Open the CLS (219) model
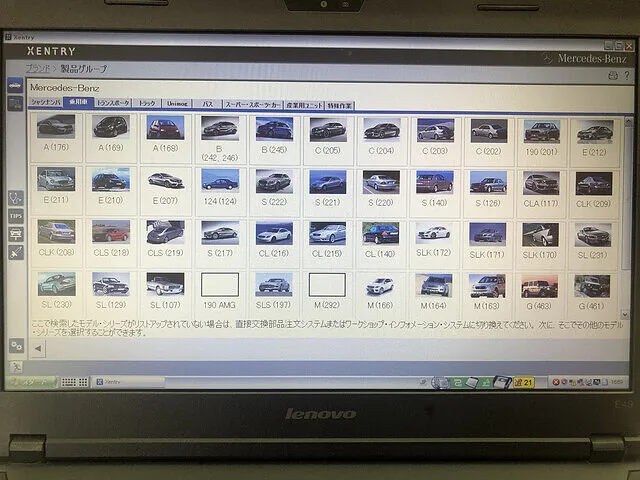640x480 pixels. pyautogui.click(x=165, y=232)
